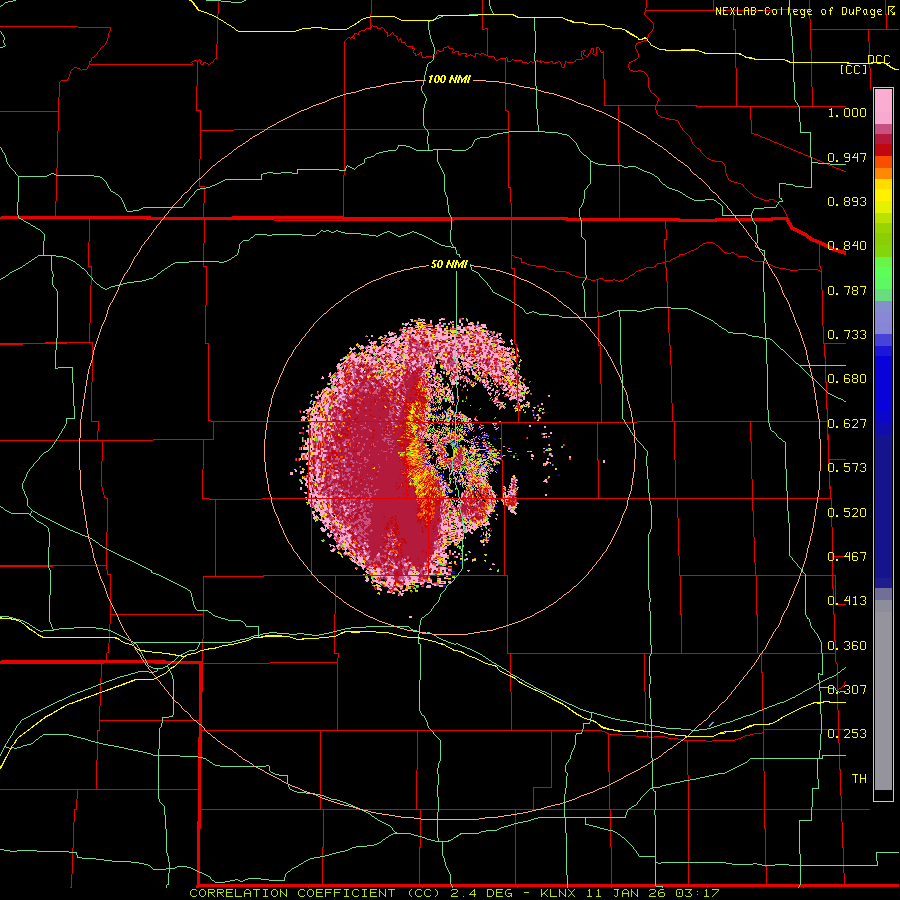900x900 pixels.
Task: Click the dark blue segment of color bar
Action: (x=883, y=511)
